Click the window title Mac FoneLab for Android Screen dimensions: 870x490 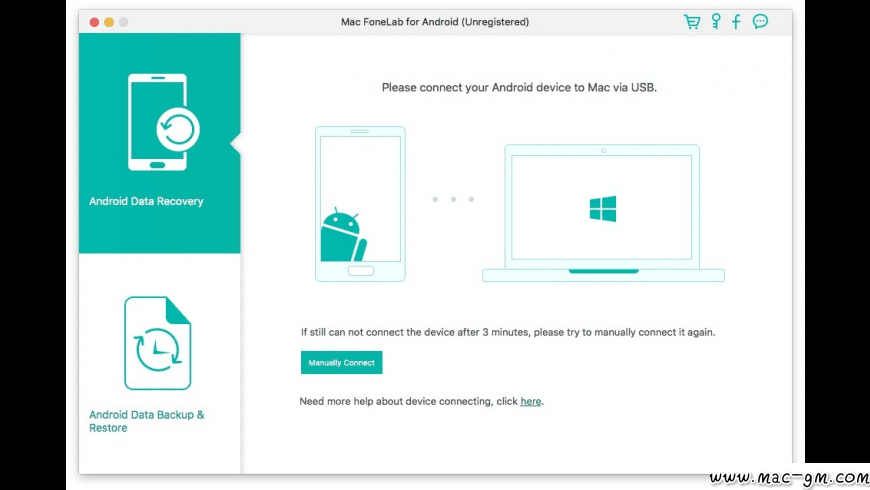click(x=435, y=22)
